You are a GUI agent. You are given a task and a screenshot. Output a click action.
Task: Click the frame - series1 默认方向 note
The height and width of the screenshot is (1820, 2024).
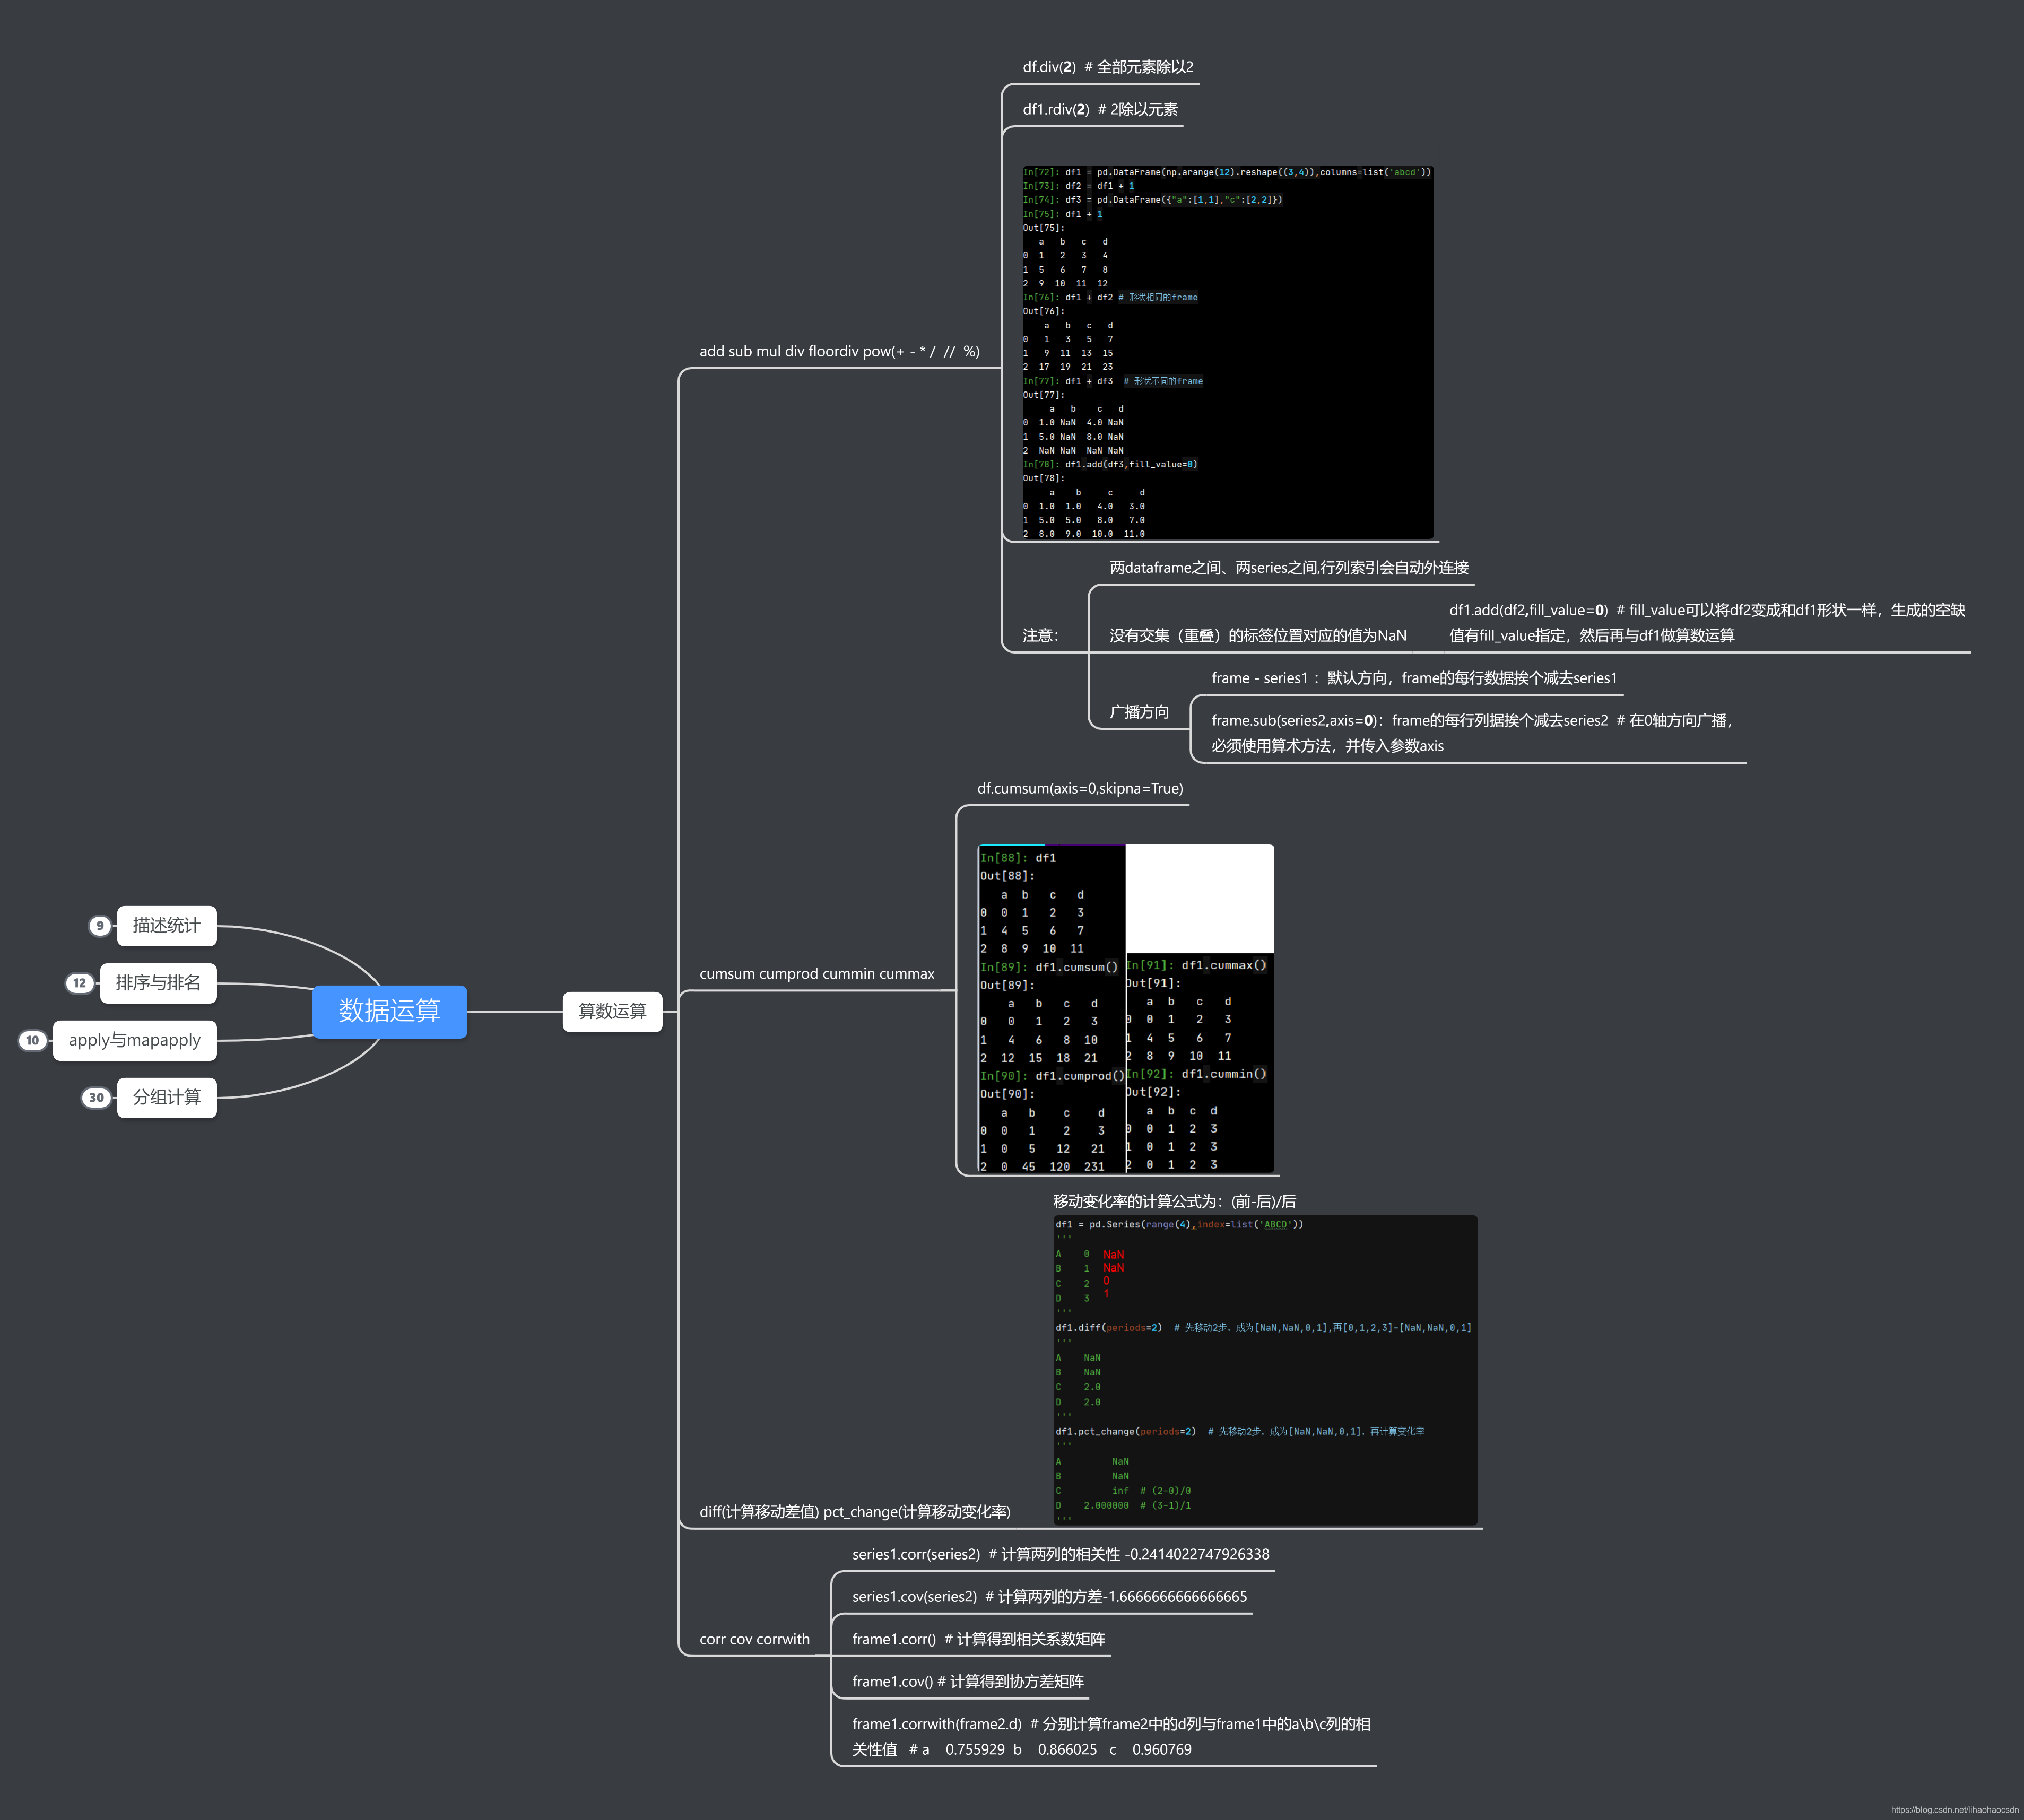pos(1414,677)
